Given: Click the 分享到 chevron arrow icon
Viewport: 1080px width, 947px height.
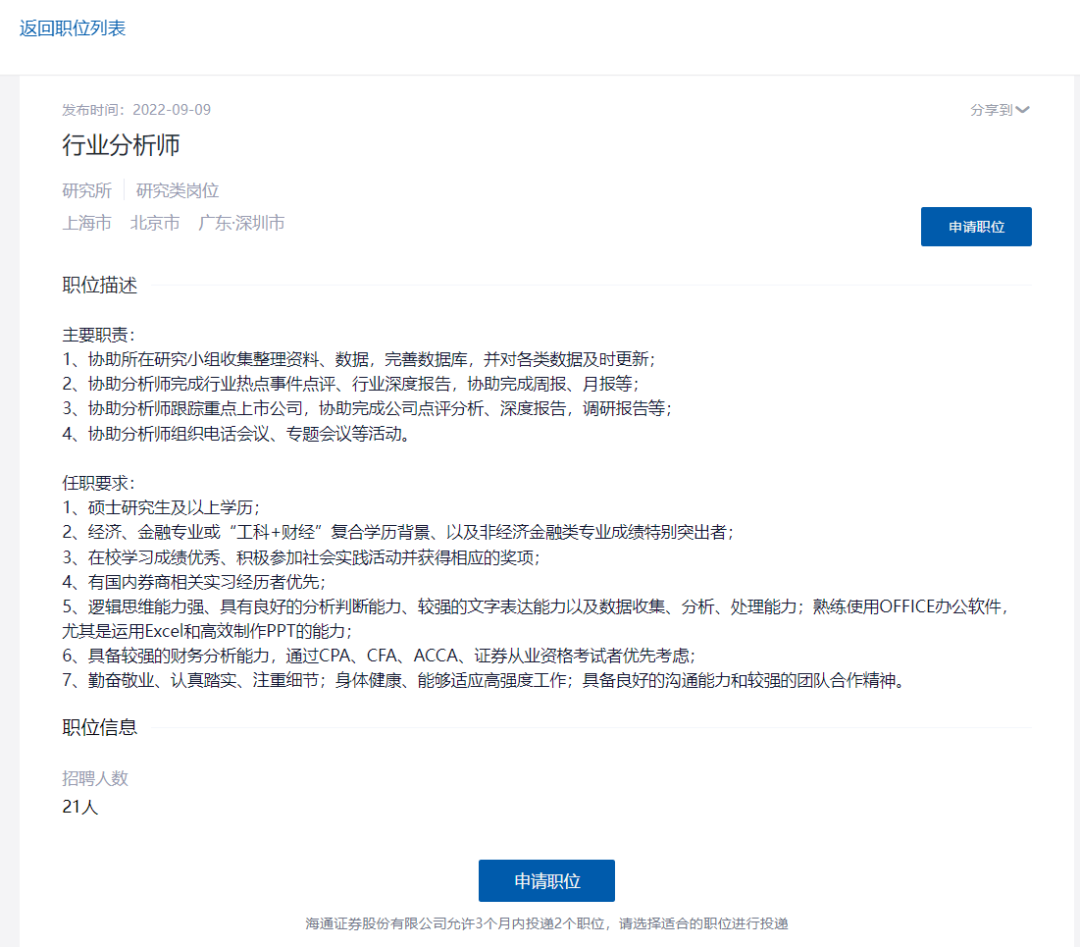Looking at the screenshot, I should [x=1023, y=110].
